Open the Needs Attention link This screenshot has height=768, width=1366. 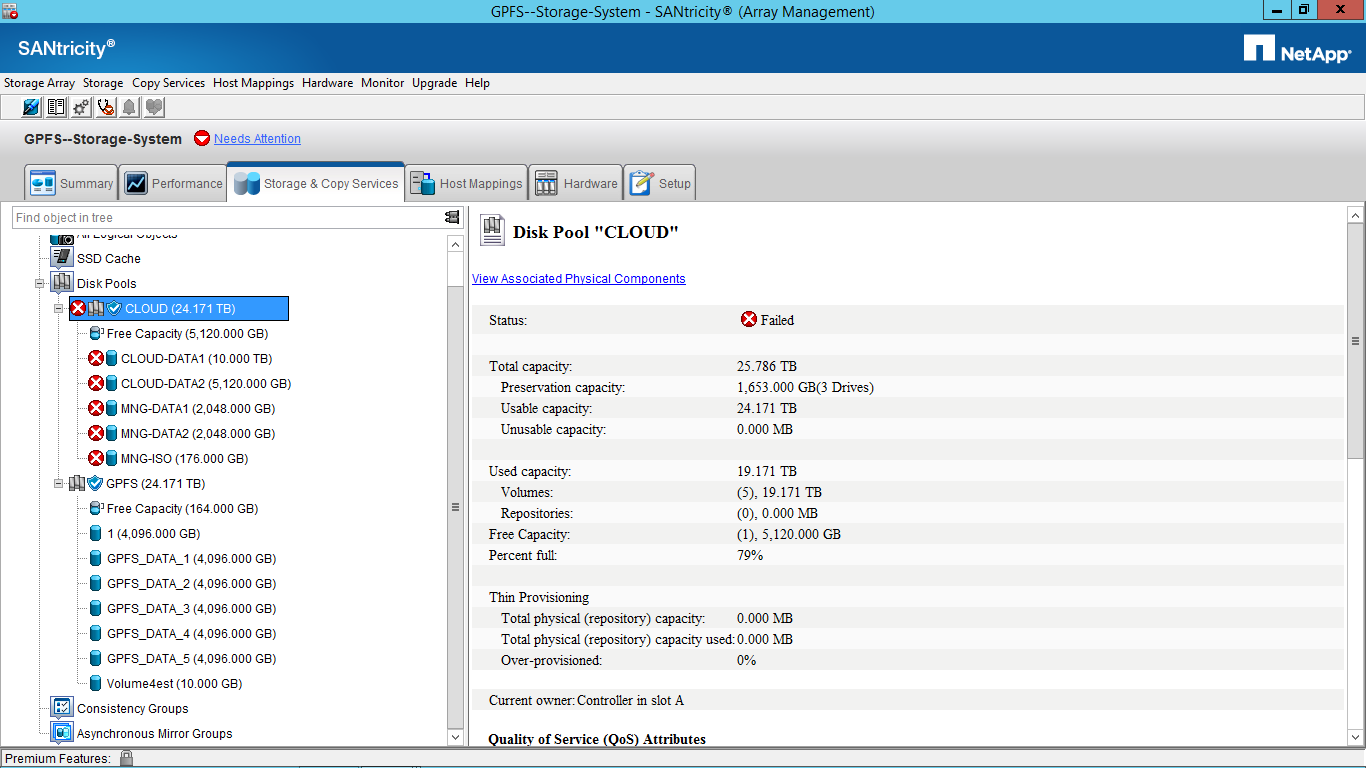coord(257,139)
